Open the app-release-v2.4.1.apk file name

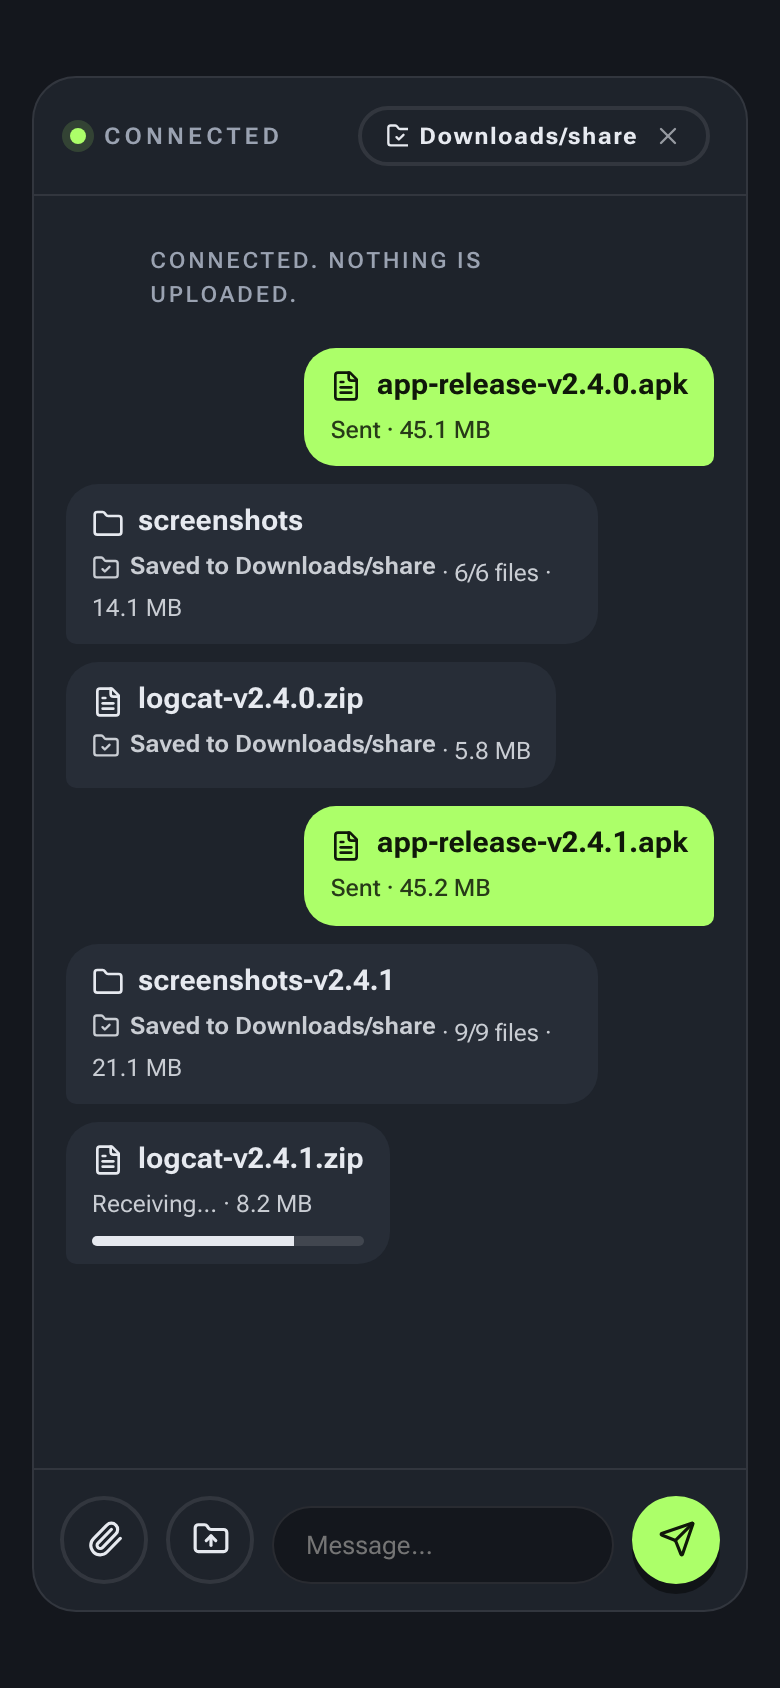coord(532,843)
